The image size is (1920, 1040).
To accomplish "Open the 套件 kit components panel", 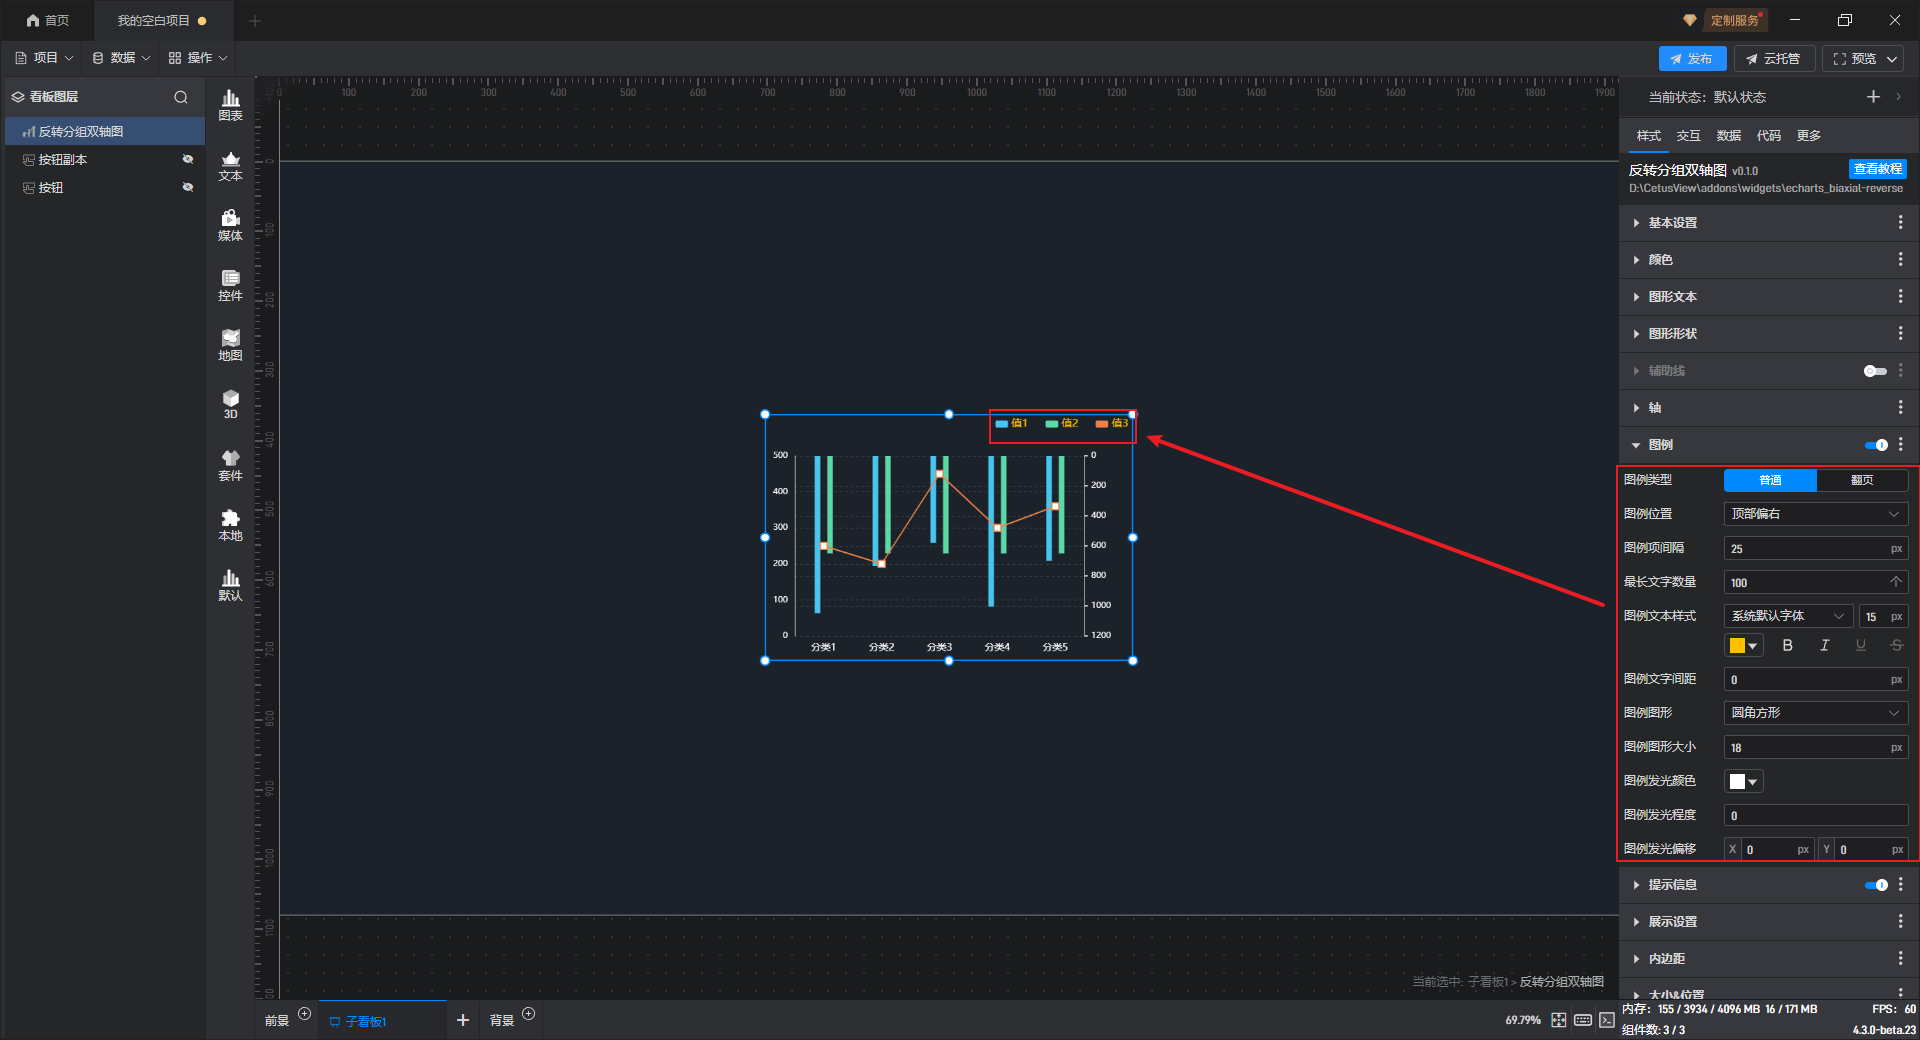I will [x=230, y=465].
